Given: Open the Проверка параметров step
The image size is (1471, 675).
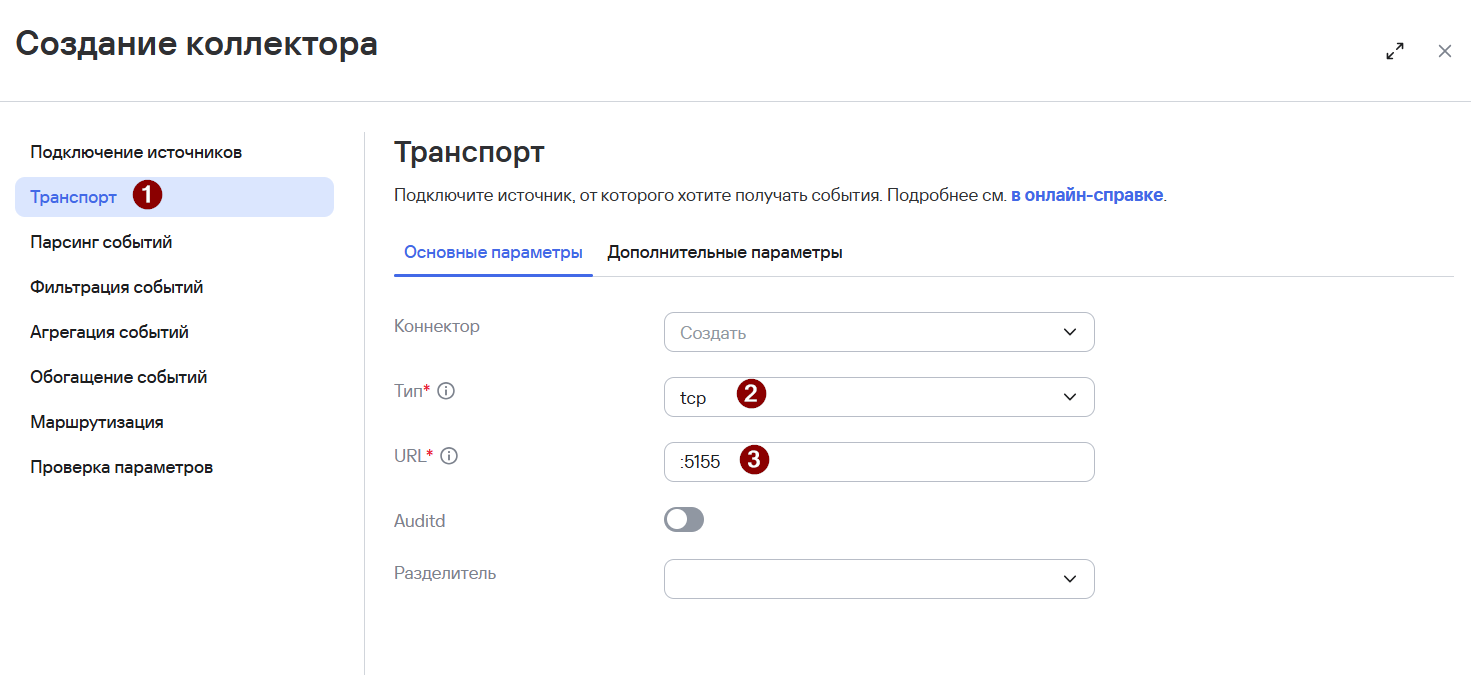Looking at the screenshot, I should pos(121,467).
